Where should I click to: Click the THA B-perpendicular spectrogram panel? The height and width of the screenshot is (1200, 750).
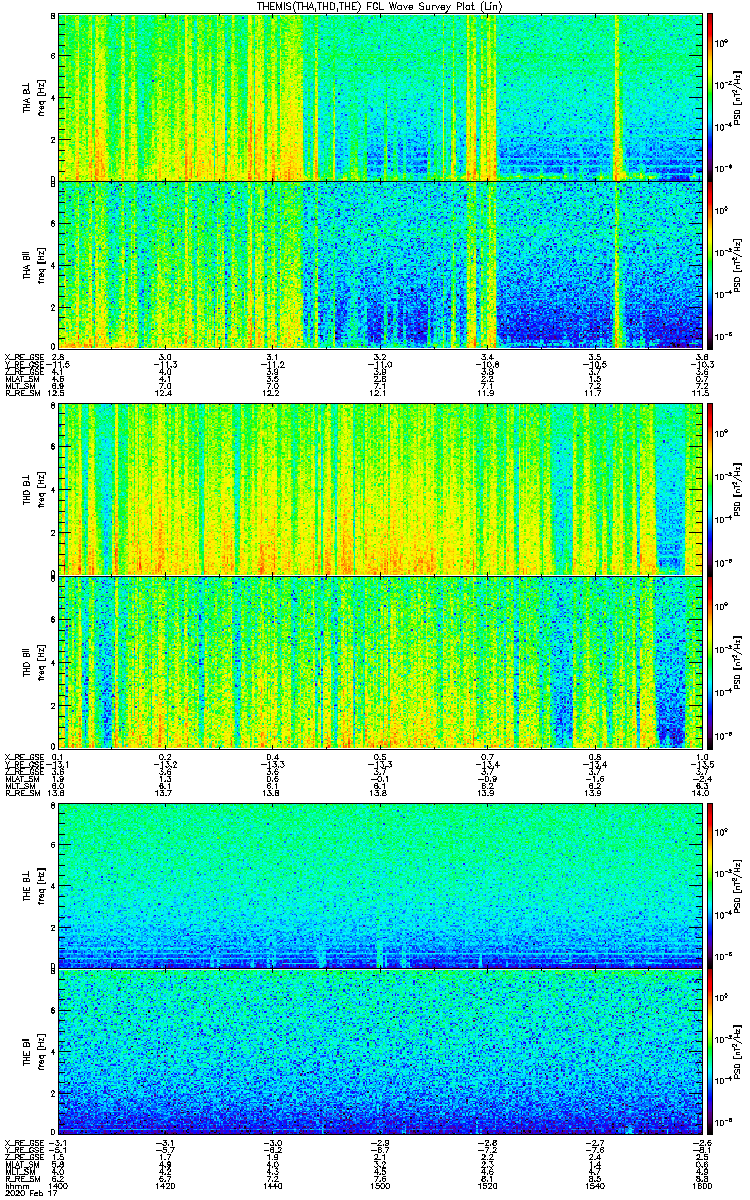coord(380,96)
